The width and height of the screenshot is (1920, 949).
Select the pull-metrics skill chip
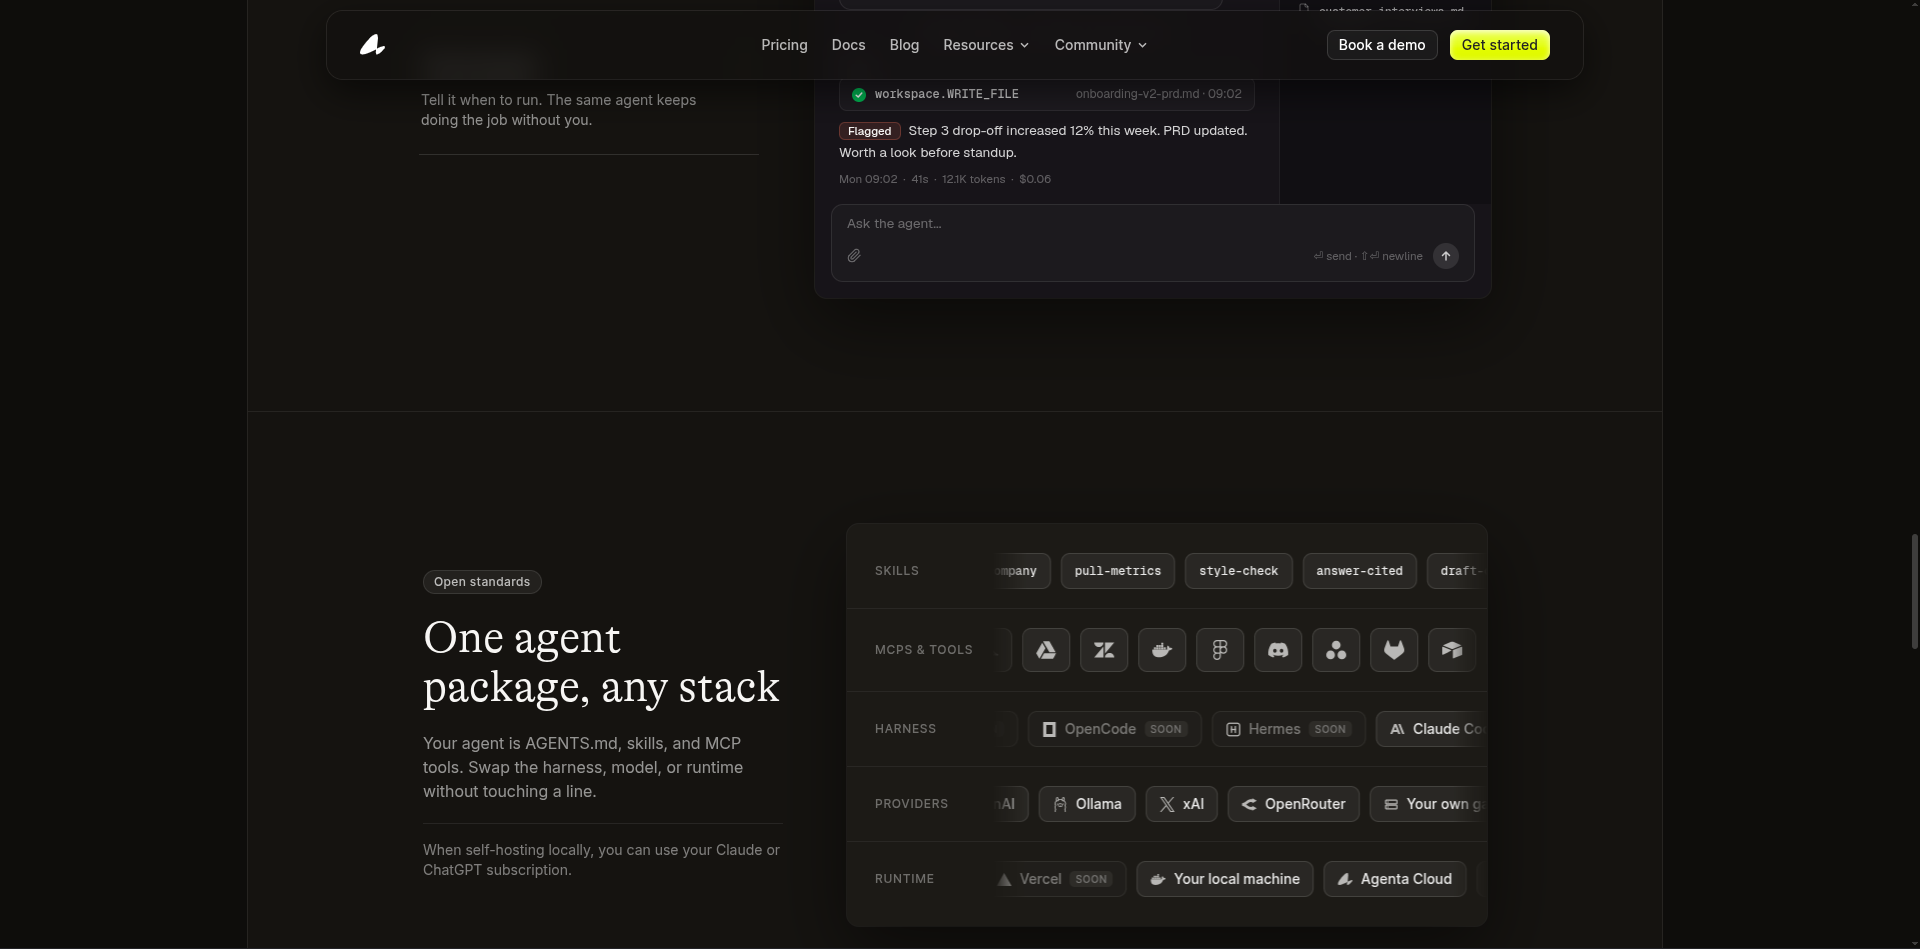(x=1118, y=571)
